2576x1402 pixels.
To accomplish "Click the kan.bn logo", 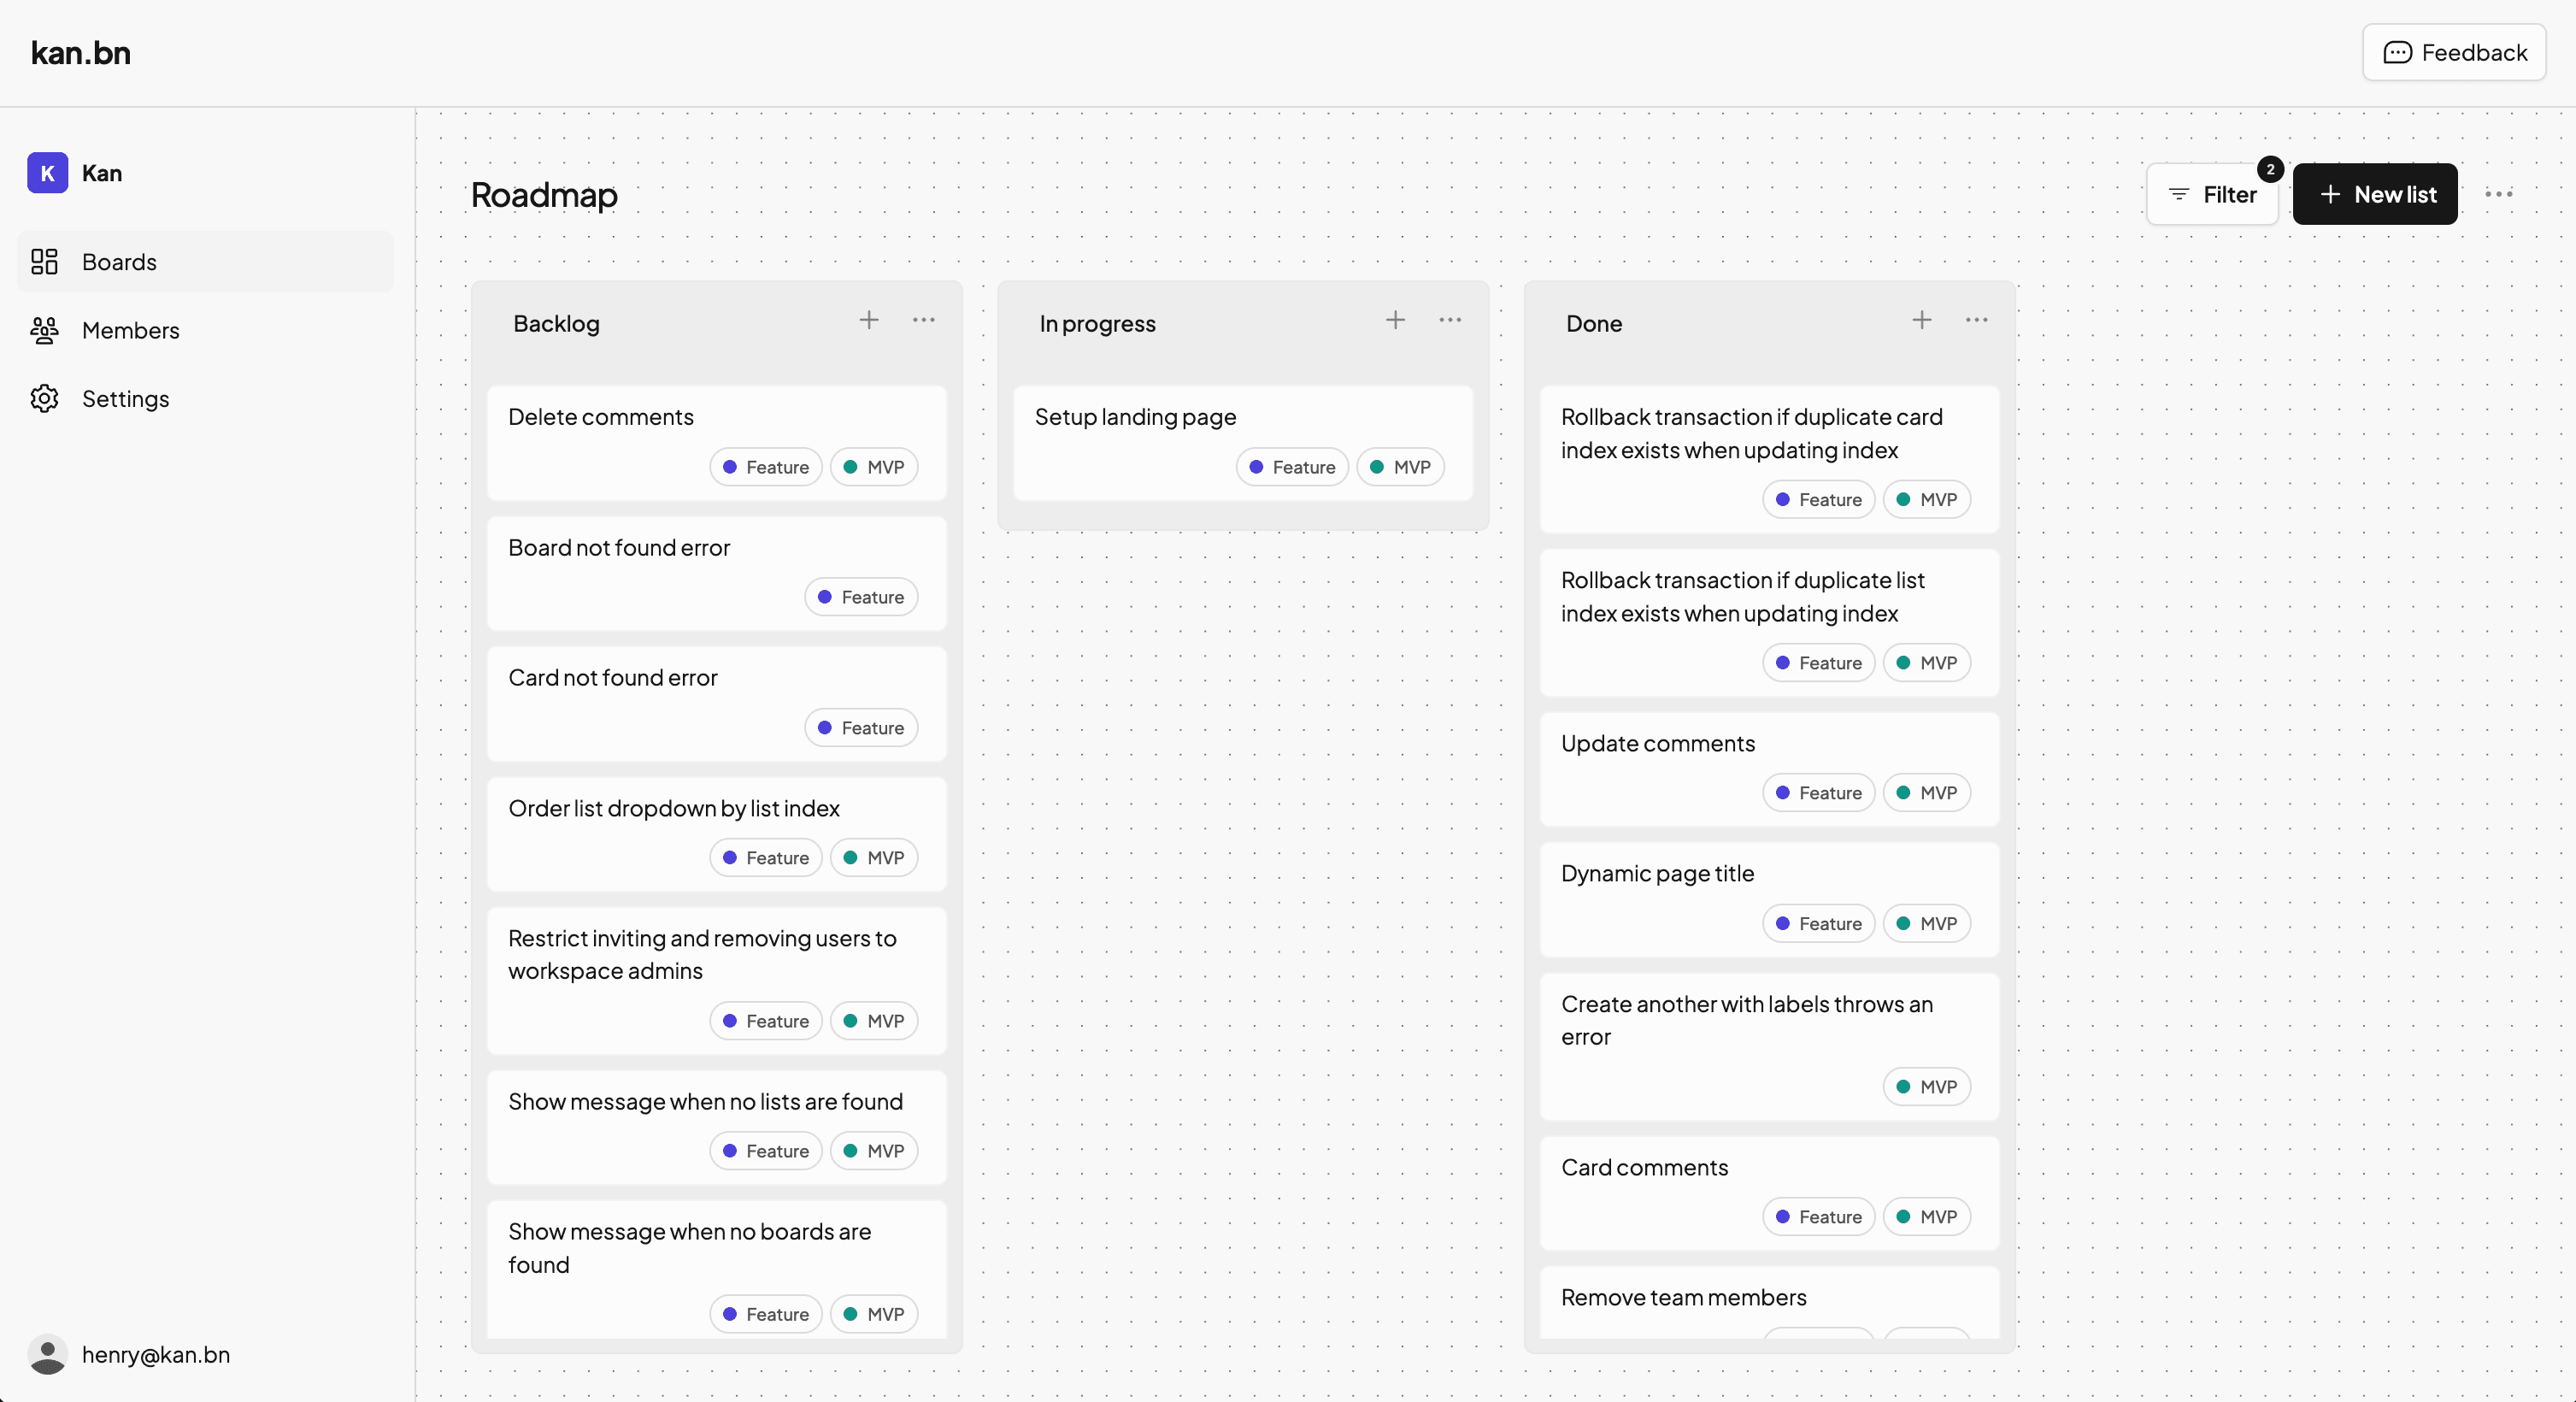I will 80,53.
